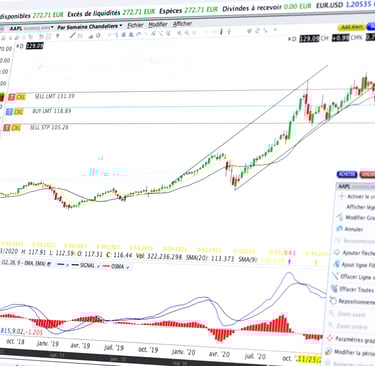Click the Paramètres graphique icon
The width and height of the screenshot is (375, 366).
330,339
